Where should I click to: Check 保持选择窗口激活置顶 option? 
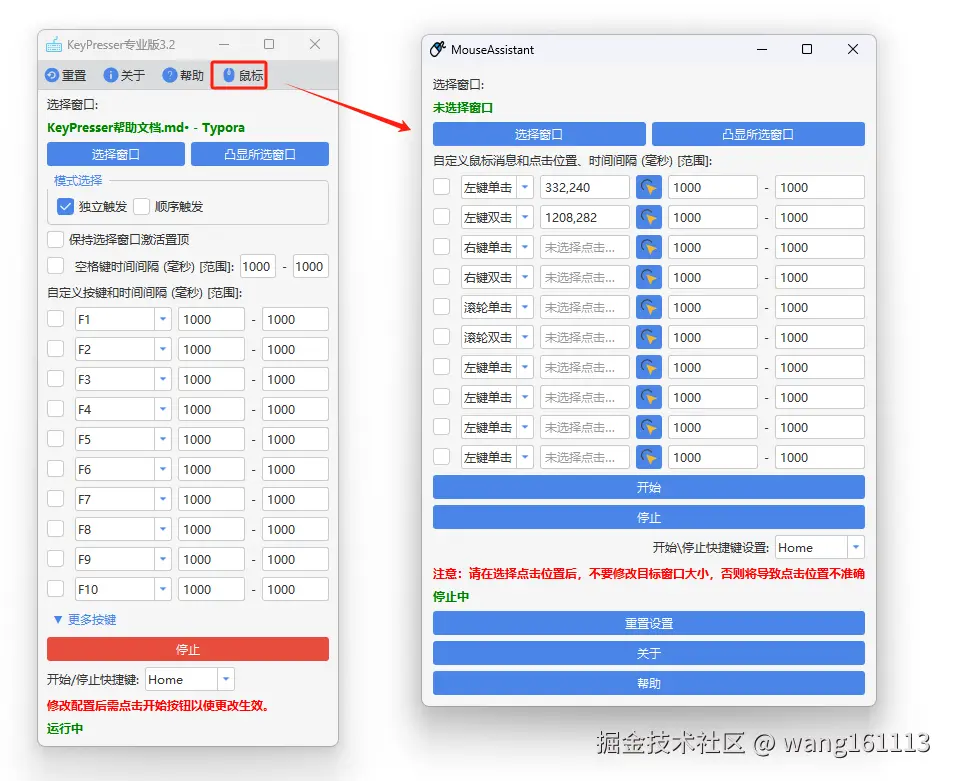56,239
